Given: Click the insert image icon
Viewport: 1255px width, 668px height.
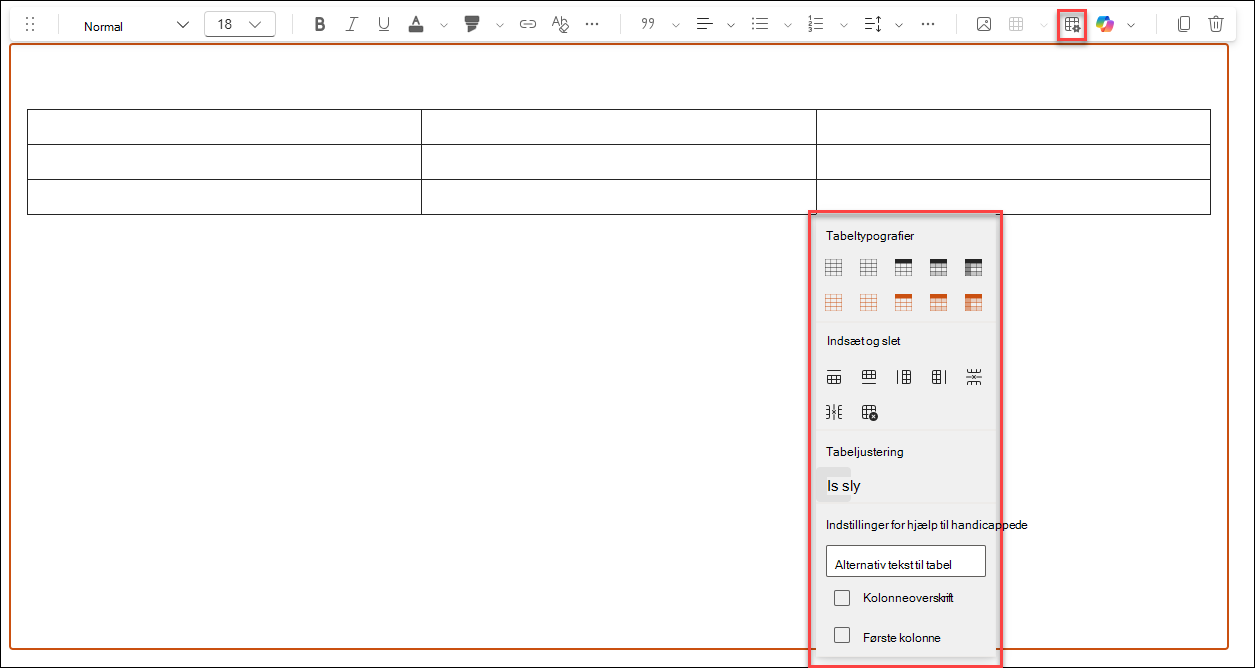Looking at the screenshot, I should (984, 25).
